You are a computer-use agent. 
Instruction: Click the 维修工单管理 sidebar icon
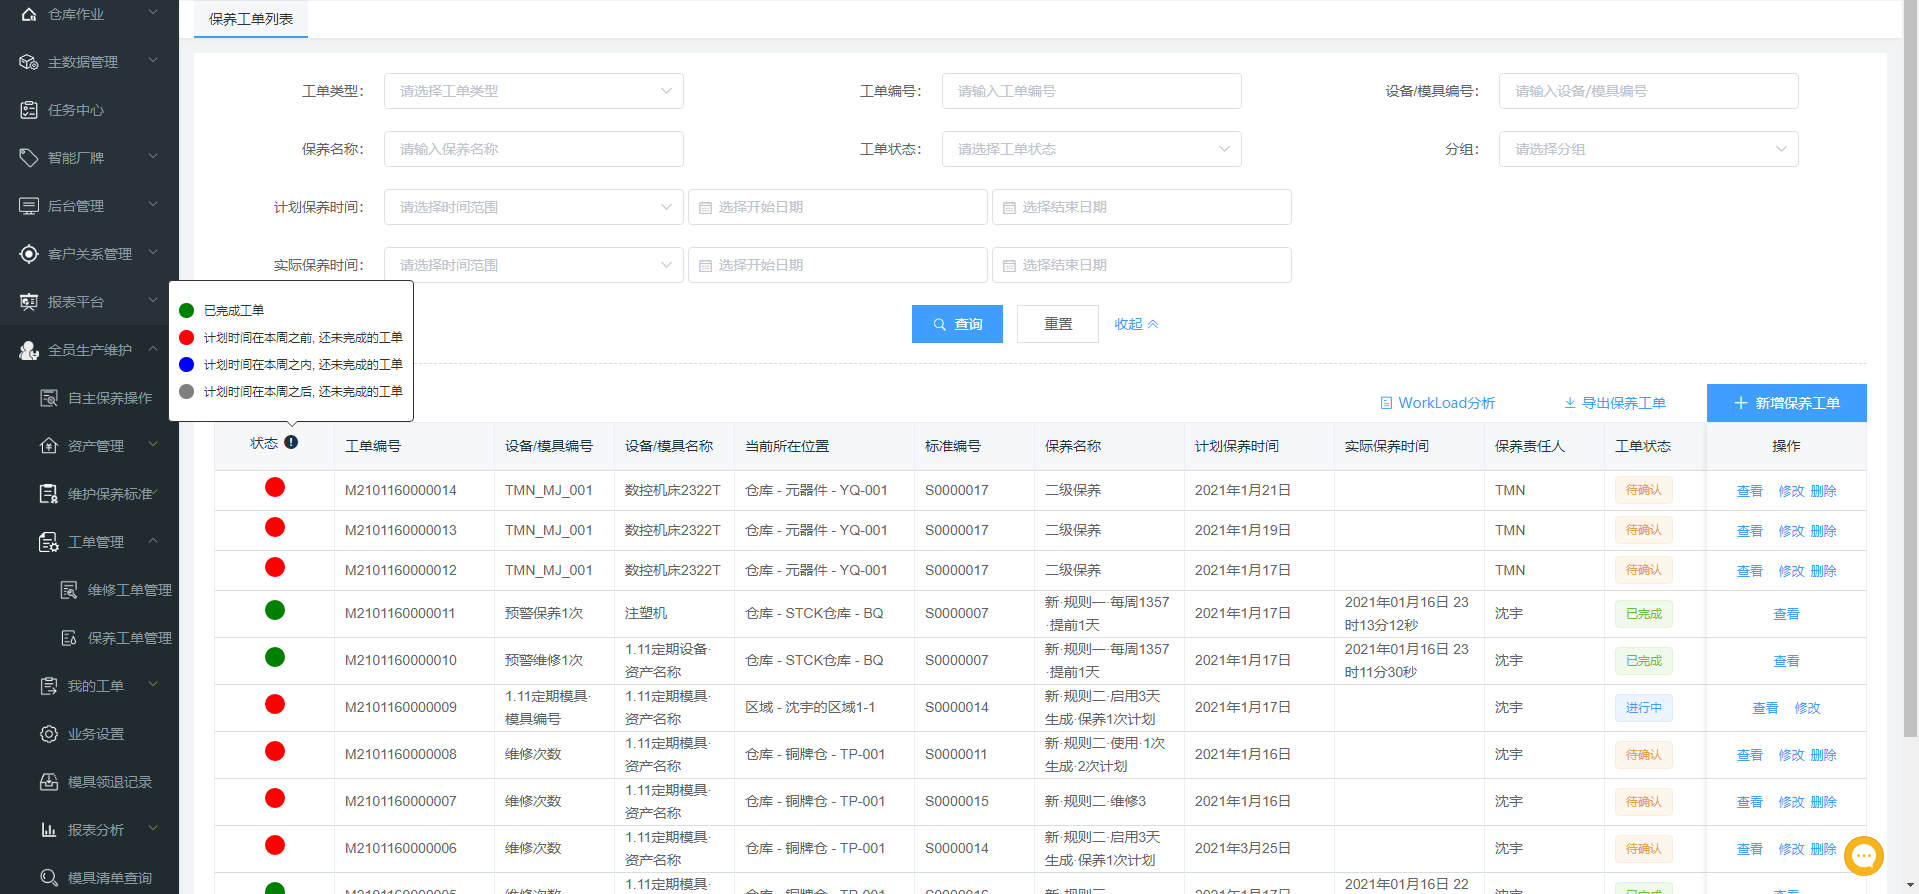(69, 590)
